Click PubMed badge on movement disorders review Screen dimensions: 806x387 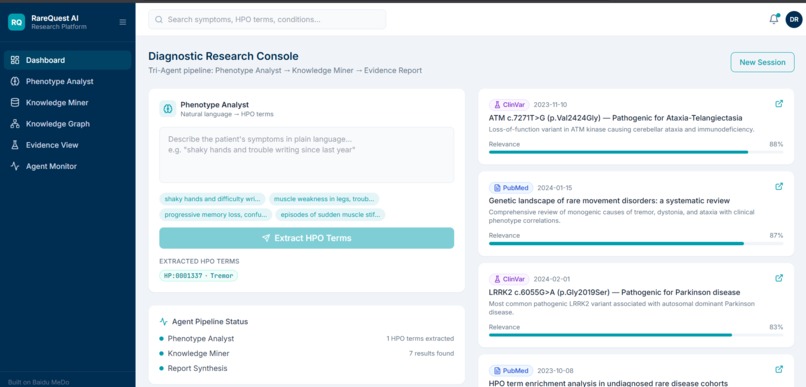pos(511,188)
